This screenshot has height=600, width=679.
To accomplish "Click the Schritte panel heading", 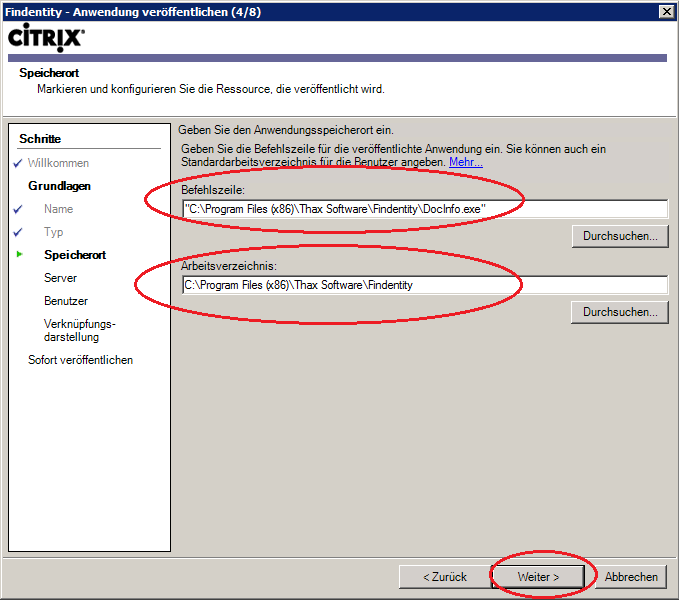I will [x=40, y=139].
